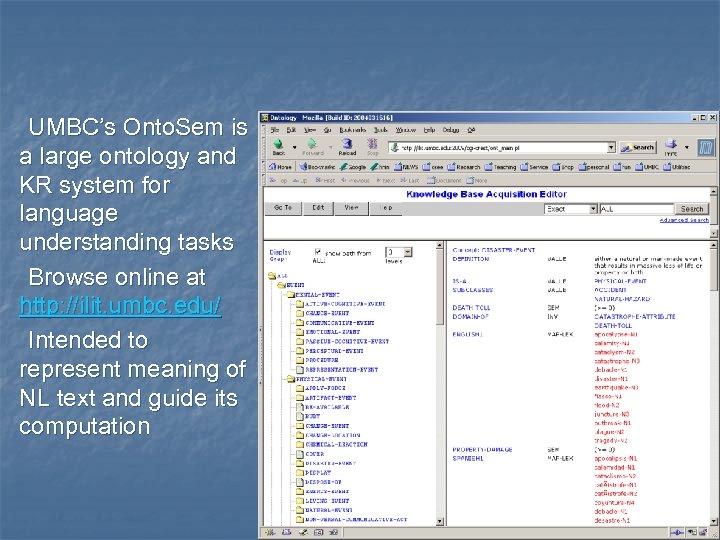Click the ALL search text field
Viewport: 720px width, 540px height.
point(636,209)
